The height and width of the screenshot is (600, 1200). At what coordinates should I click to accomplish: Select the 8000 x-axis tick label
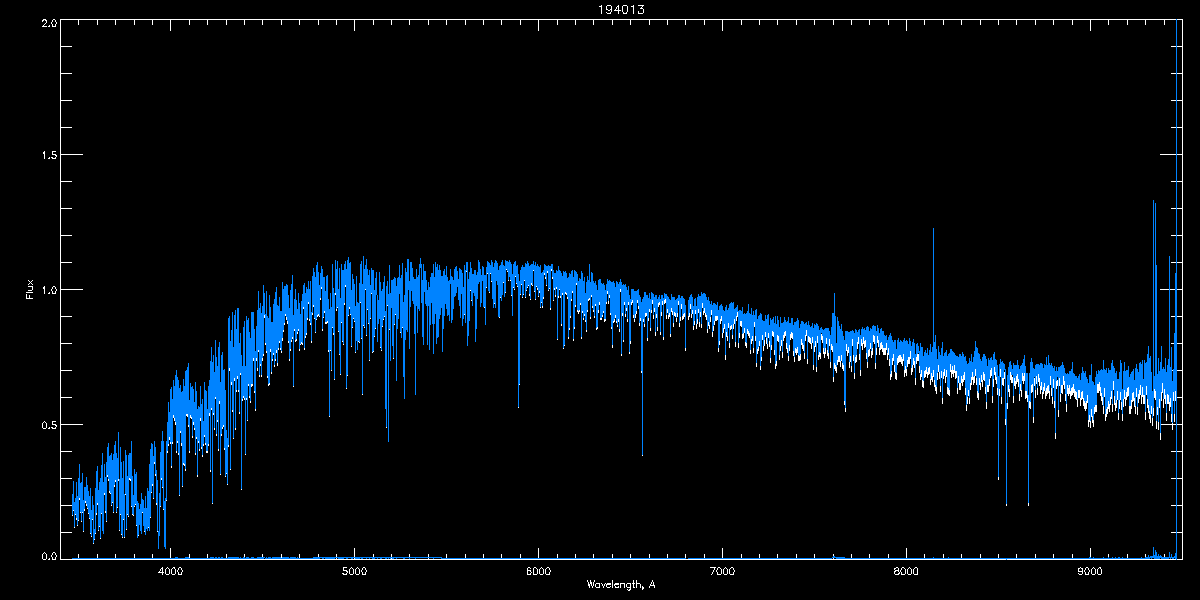906,571
